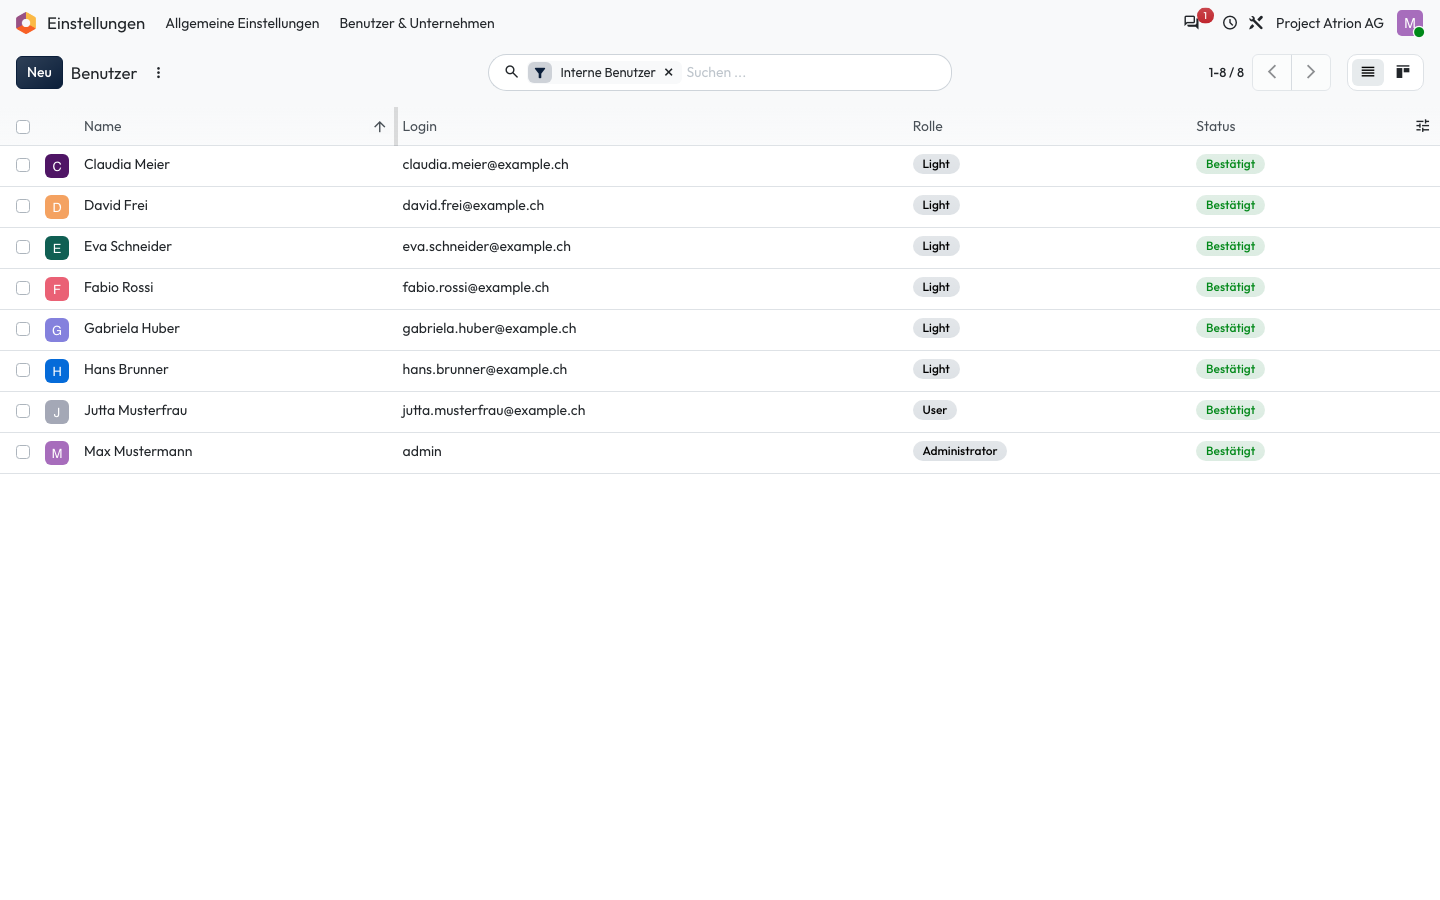Tick the checkbox for Claudia Meier
1440x900 pixels.
(23, 165)
